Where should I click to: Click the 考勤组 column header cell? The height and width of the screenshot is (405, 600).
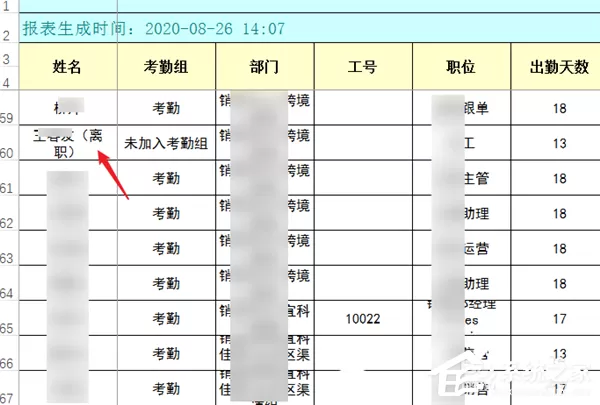tap(166, 67)
